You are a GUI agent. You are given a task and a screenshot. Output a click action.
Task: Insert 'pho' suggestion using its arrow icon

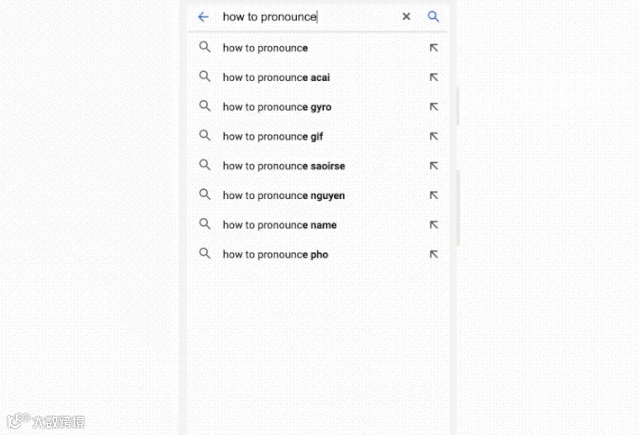click(x=433, y=254)
